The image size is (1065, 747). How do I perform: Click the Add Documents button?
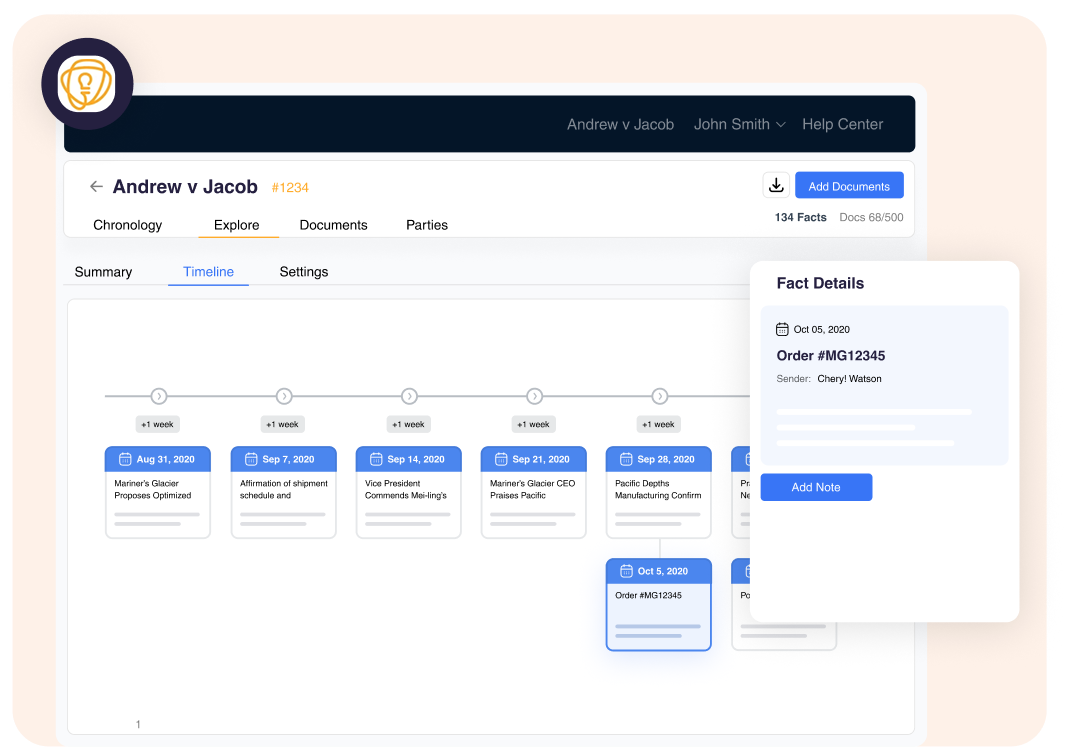click(x=849, y=186)
